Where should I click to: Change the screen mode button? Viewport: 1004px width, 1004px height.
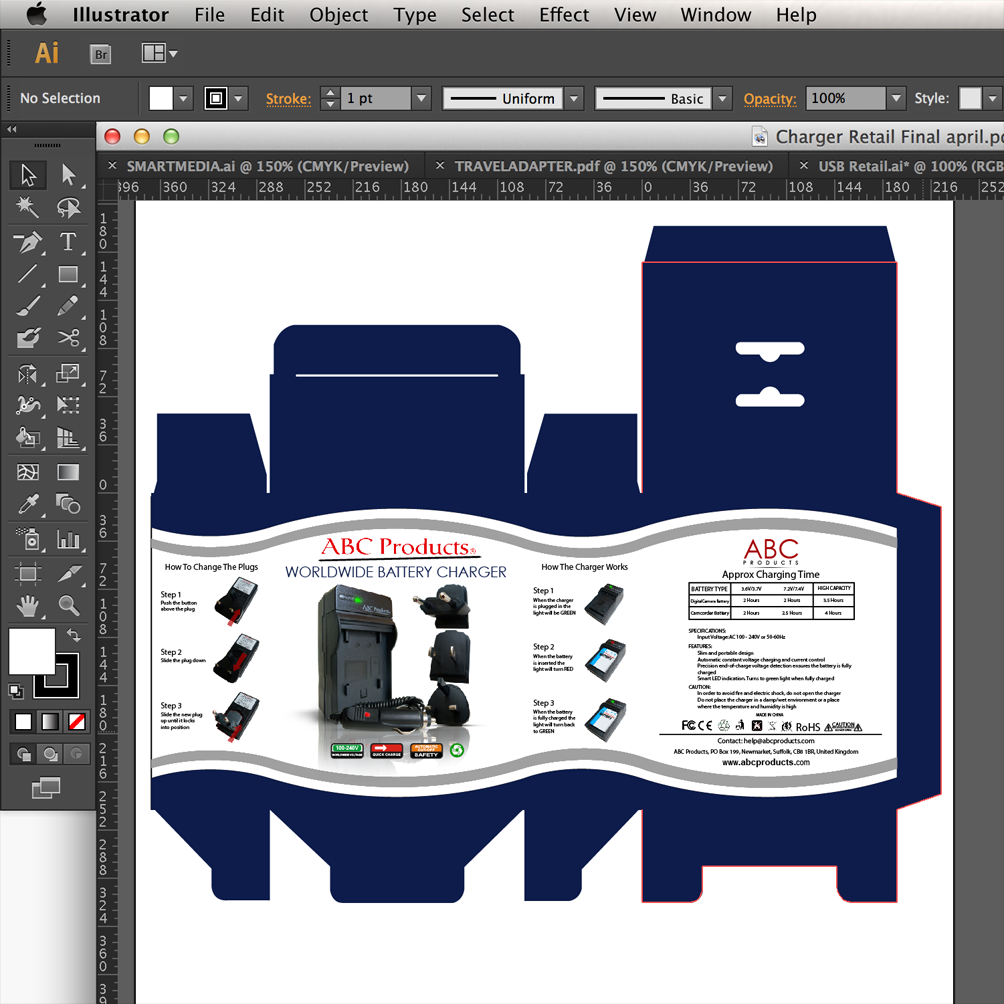[x=46, y=788]
